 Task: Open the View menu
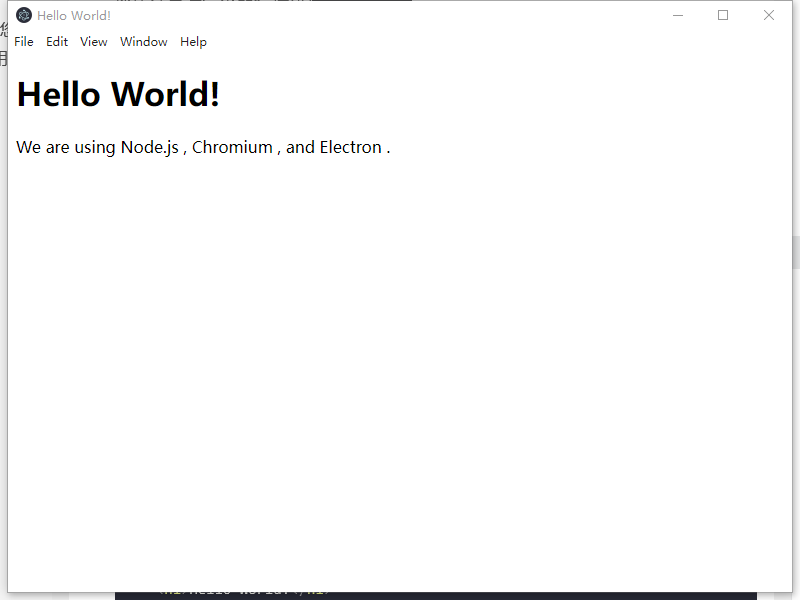click(93, 42)
